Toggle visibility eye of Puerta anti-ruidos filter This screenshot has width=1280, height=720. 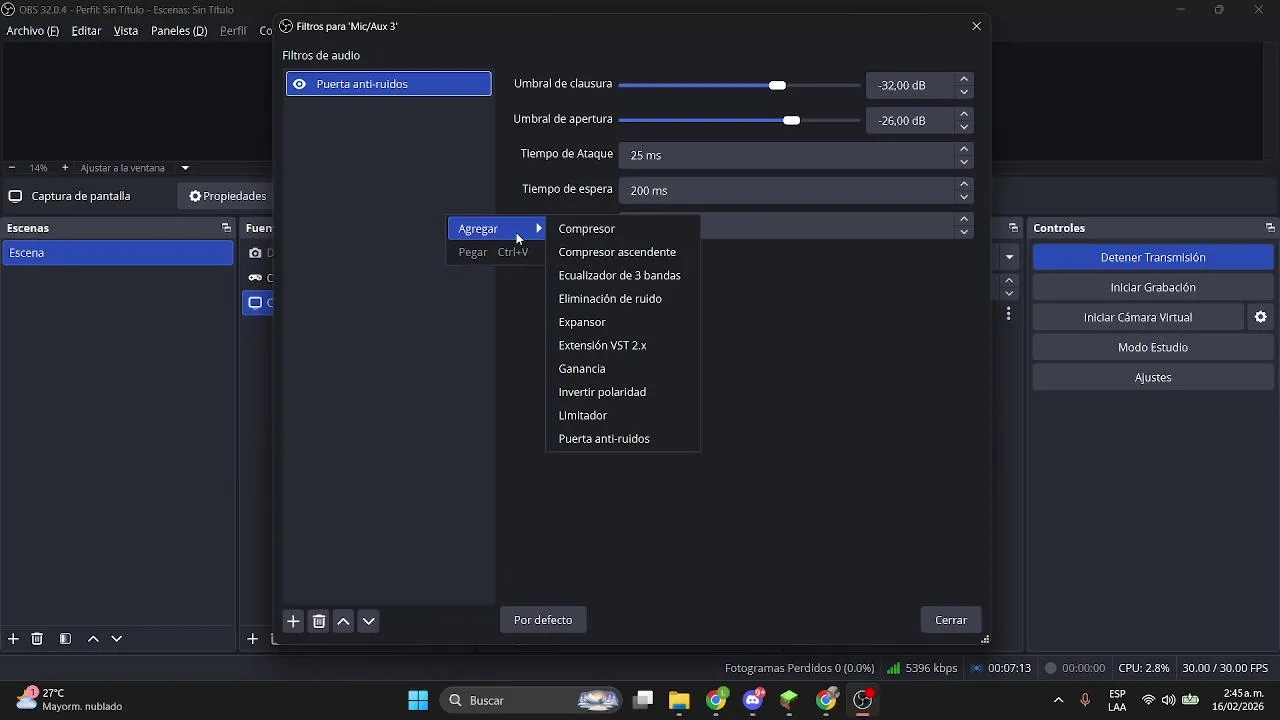pyautogui.click(x=299, y=84)
